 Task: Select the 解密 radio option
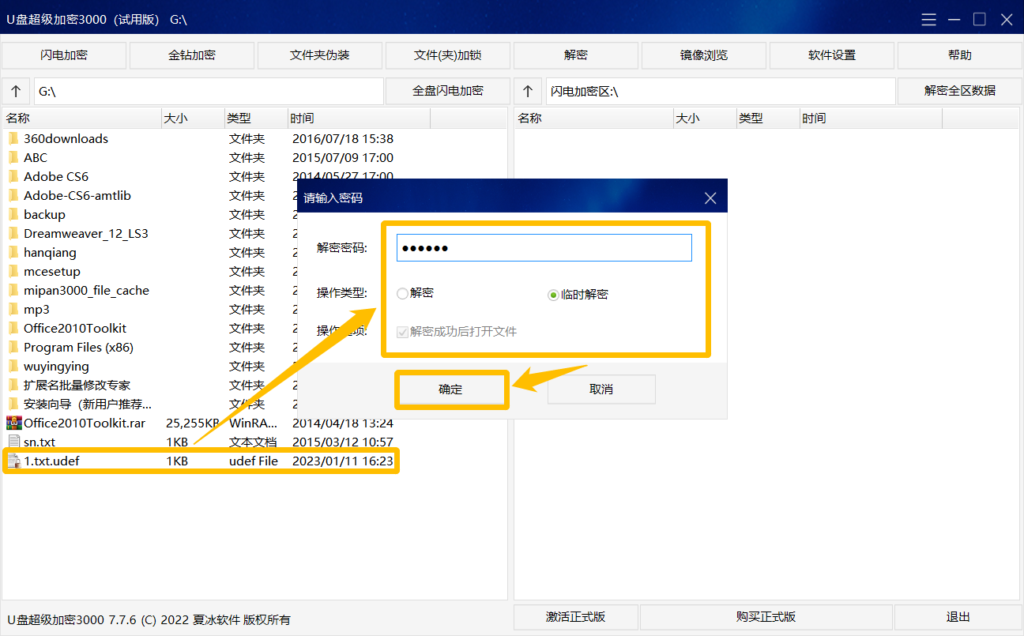pyautogui.click(x=402, y=294)
